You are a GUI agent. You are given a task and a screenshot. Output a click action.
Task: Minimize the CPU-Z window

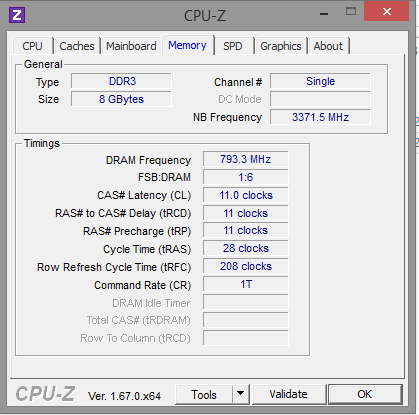(324, 14)
